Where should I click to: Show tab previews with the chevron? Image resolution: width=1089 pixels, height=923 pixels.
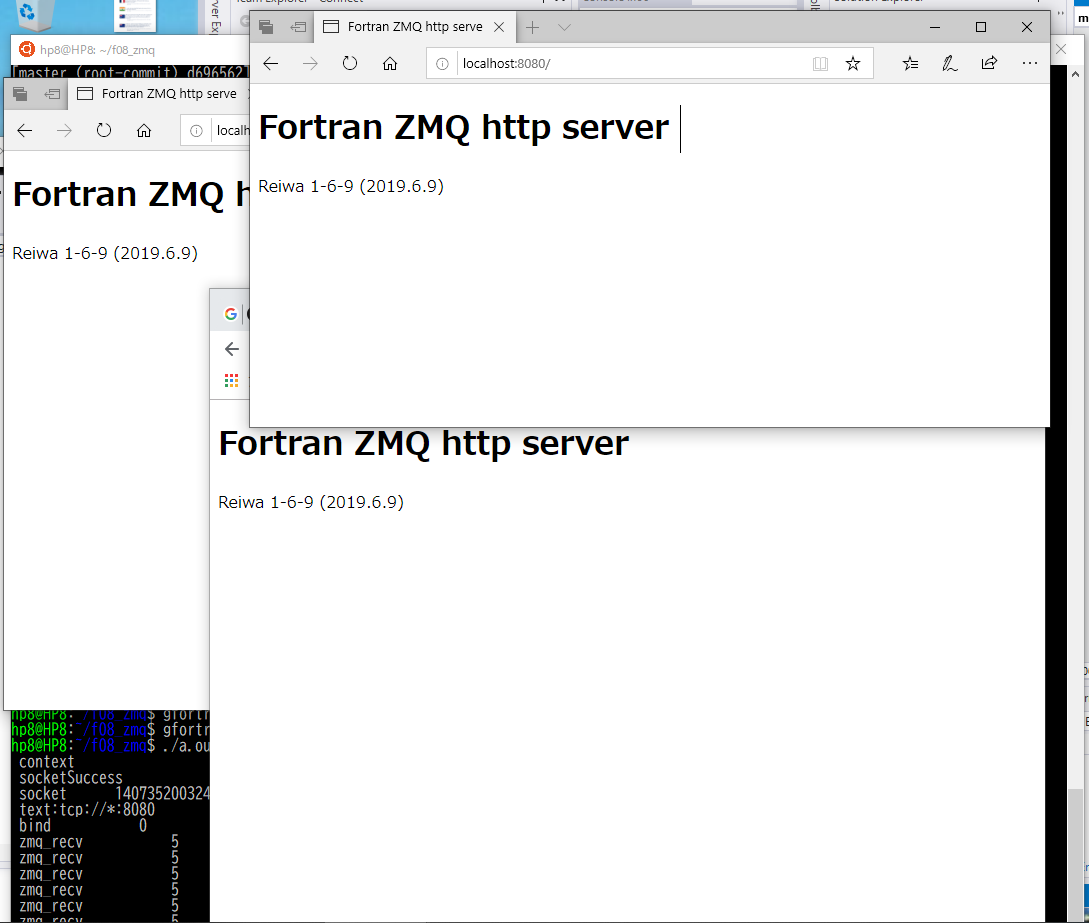click(563, 27)
